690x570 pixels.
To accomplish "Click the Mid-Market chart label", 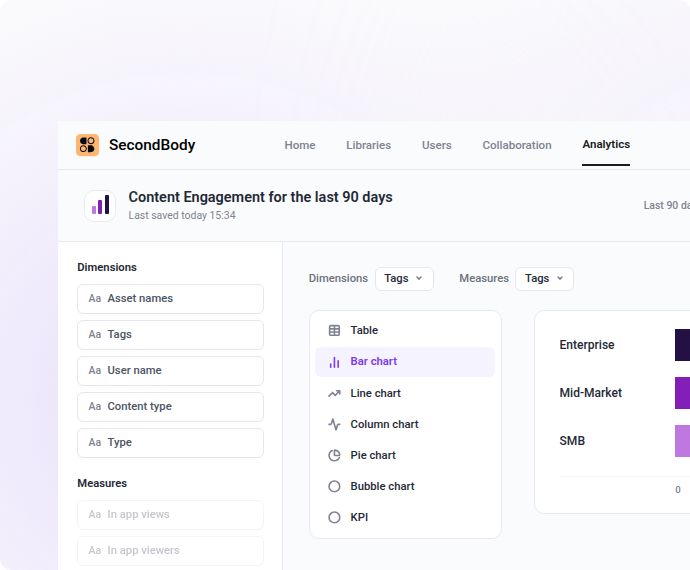I will click(591, 393).
